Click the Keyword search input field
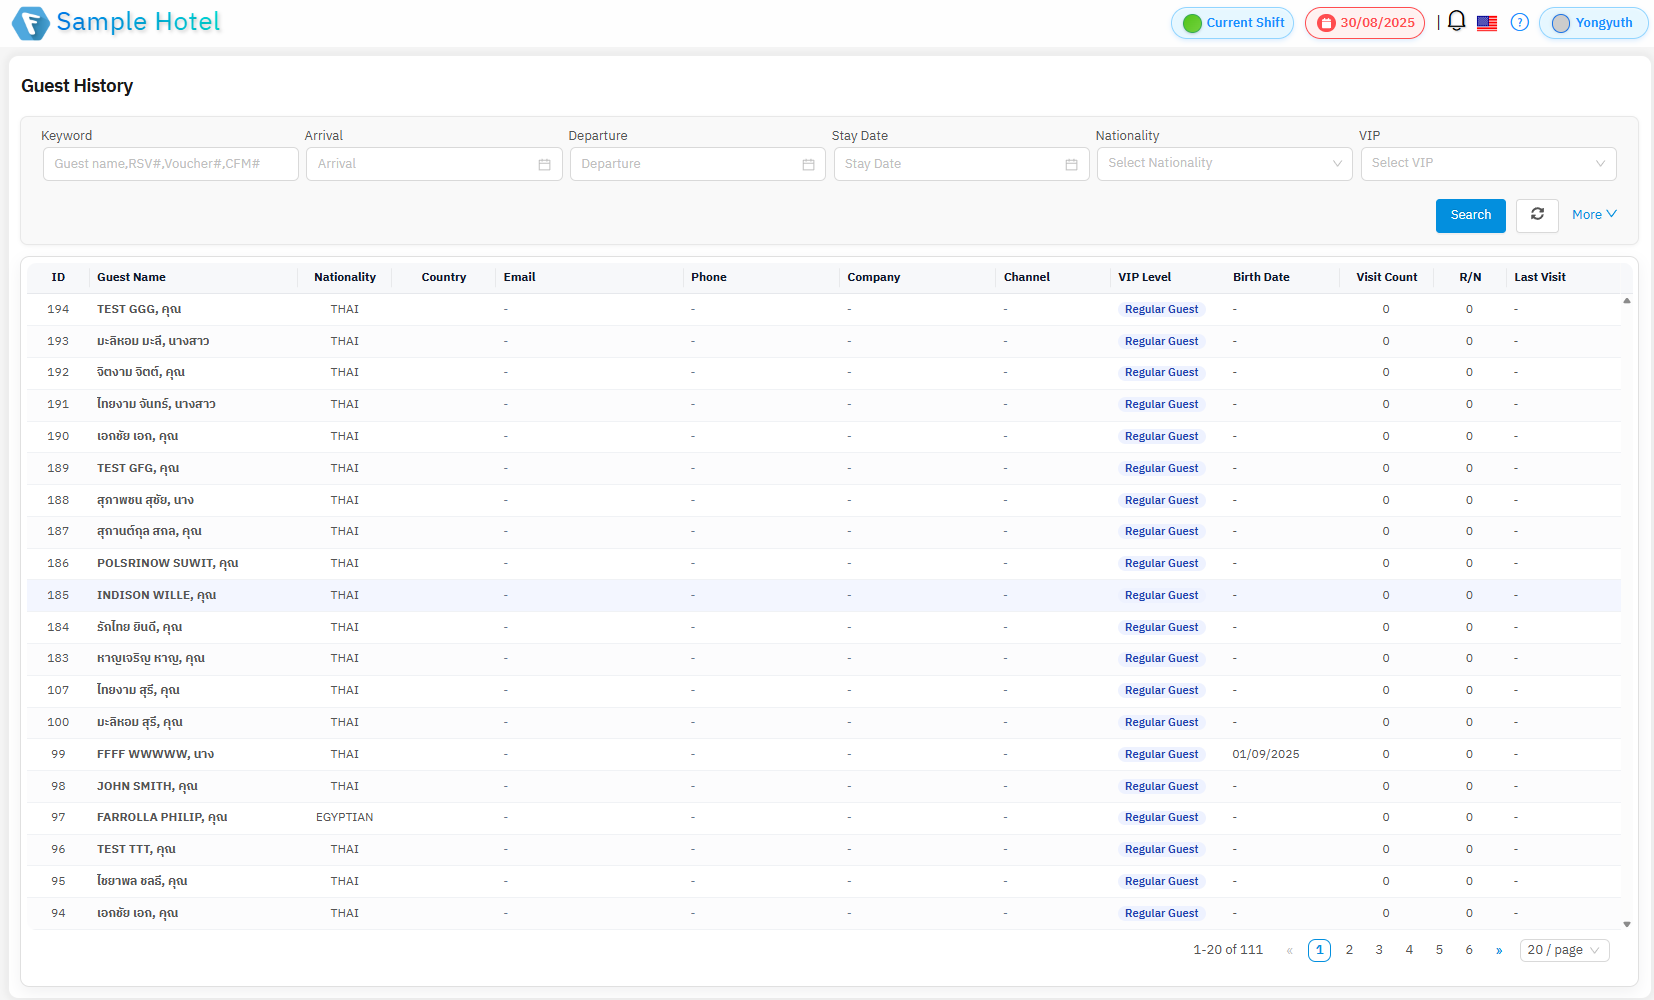This screenshot has height=1000, width=1654. pos(170,164)
